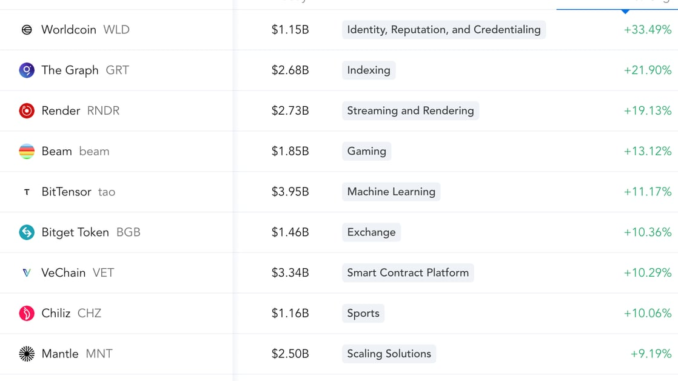Select the Smart Contract Platform tag
This screenshot has height=381, width=678.
click(408, 273)
